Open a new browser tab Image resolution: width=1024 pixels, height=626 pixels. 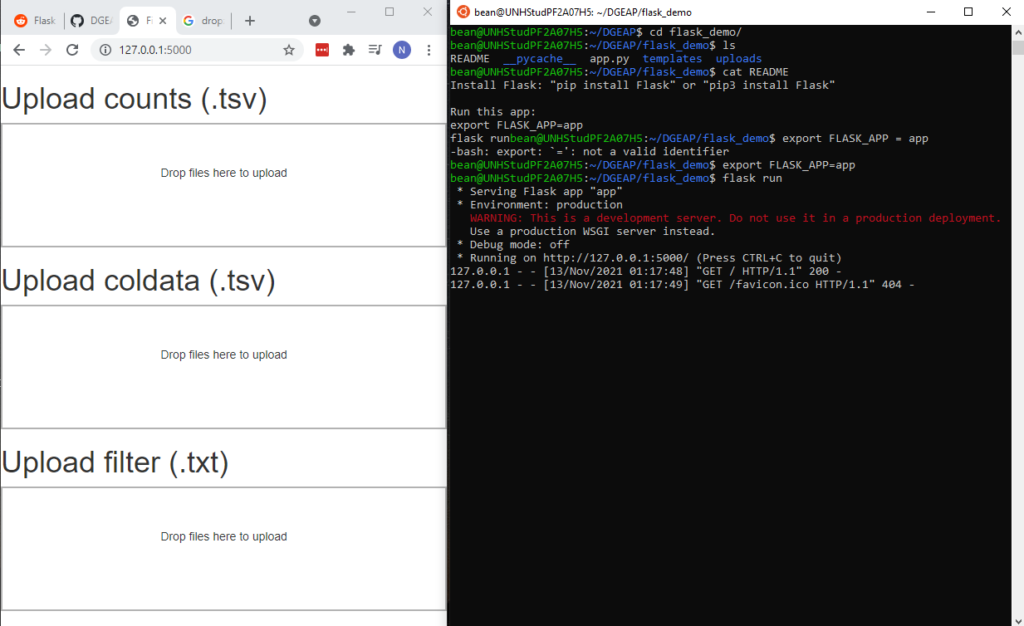(x=250, y=20)
